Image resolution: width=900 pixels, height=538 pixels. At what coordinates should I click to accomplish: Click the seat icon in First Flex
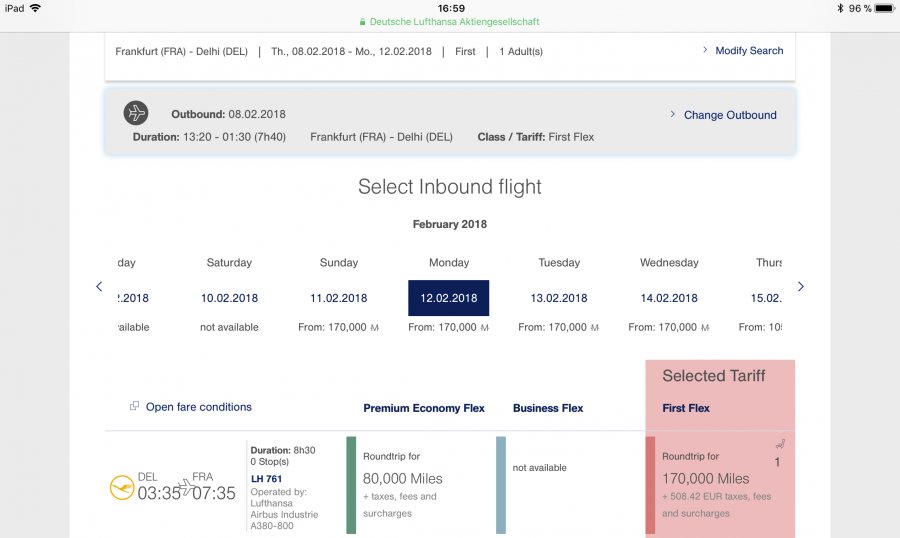(780, 445)
